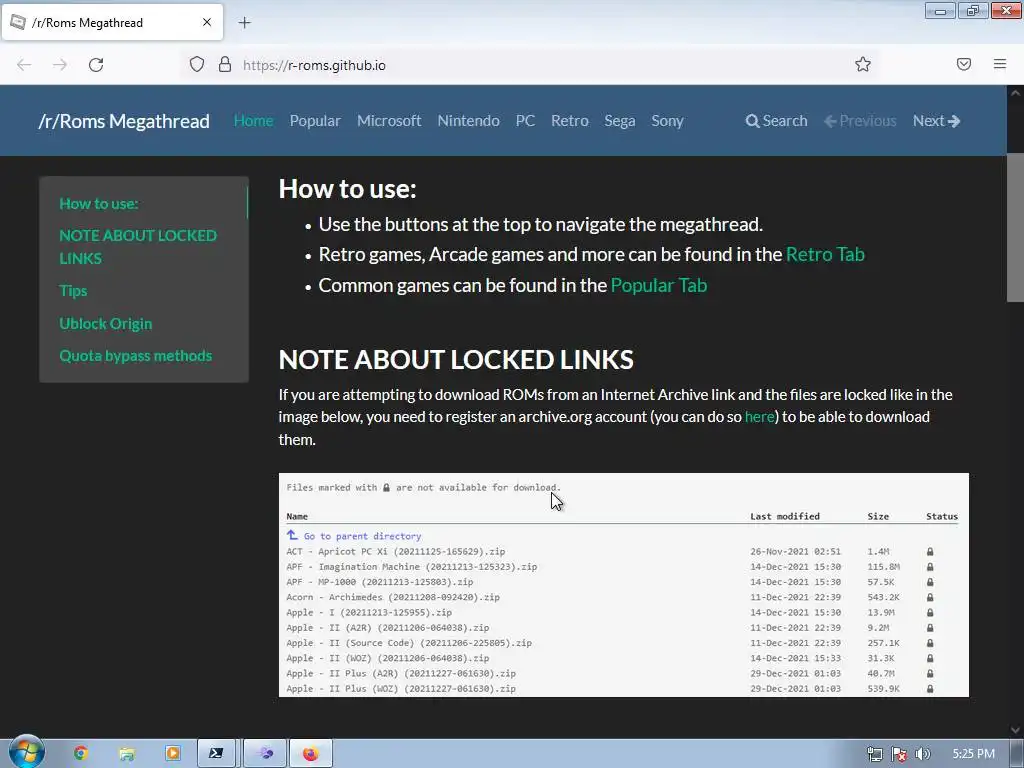This screenshot has height=768, width=1024.
Task: Open the Action Center flag icon
Action: 899,754
